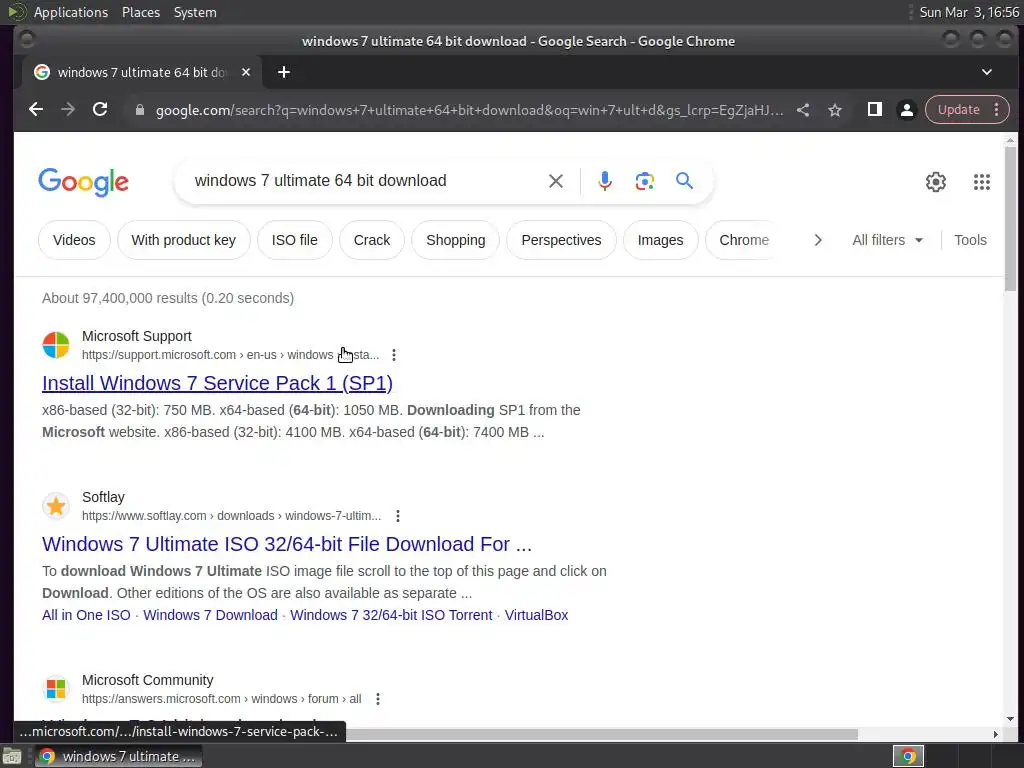1024x768 pixels.
Task: Open the All filters dropdown
Action: 887,240
